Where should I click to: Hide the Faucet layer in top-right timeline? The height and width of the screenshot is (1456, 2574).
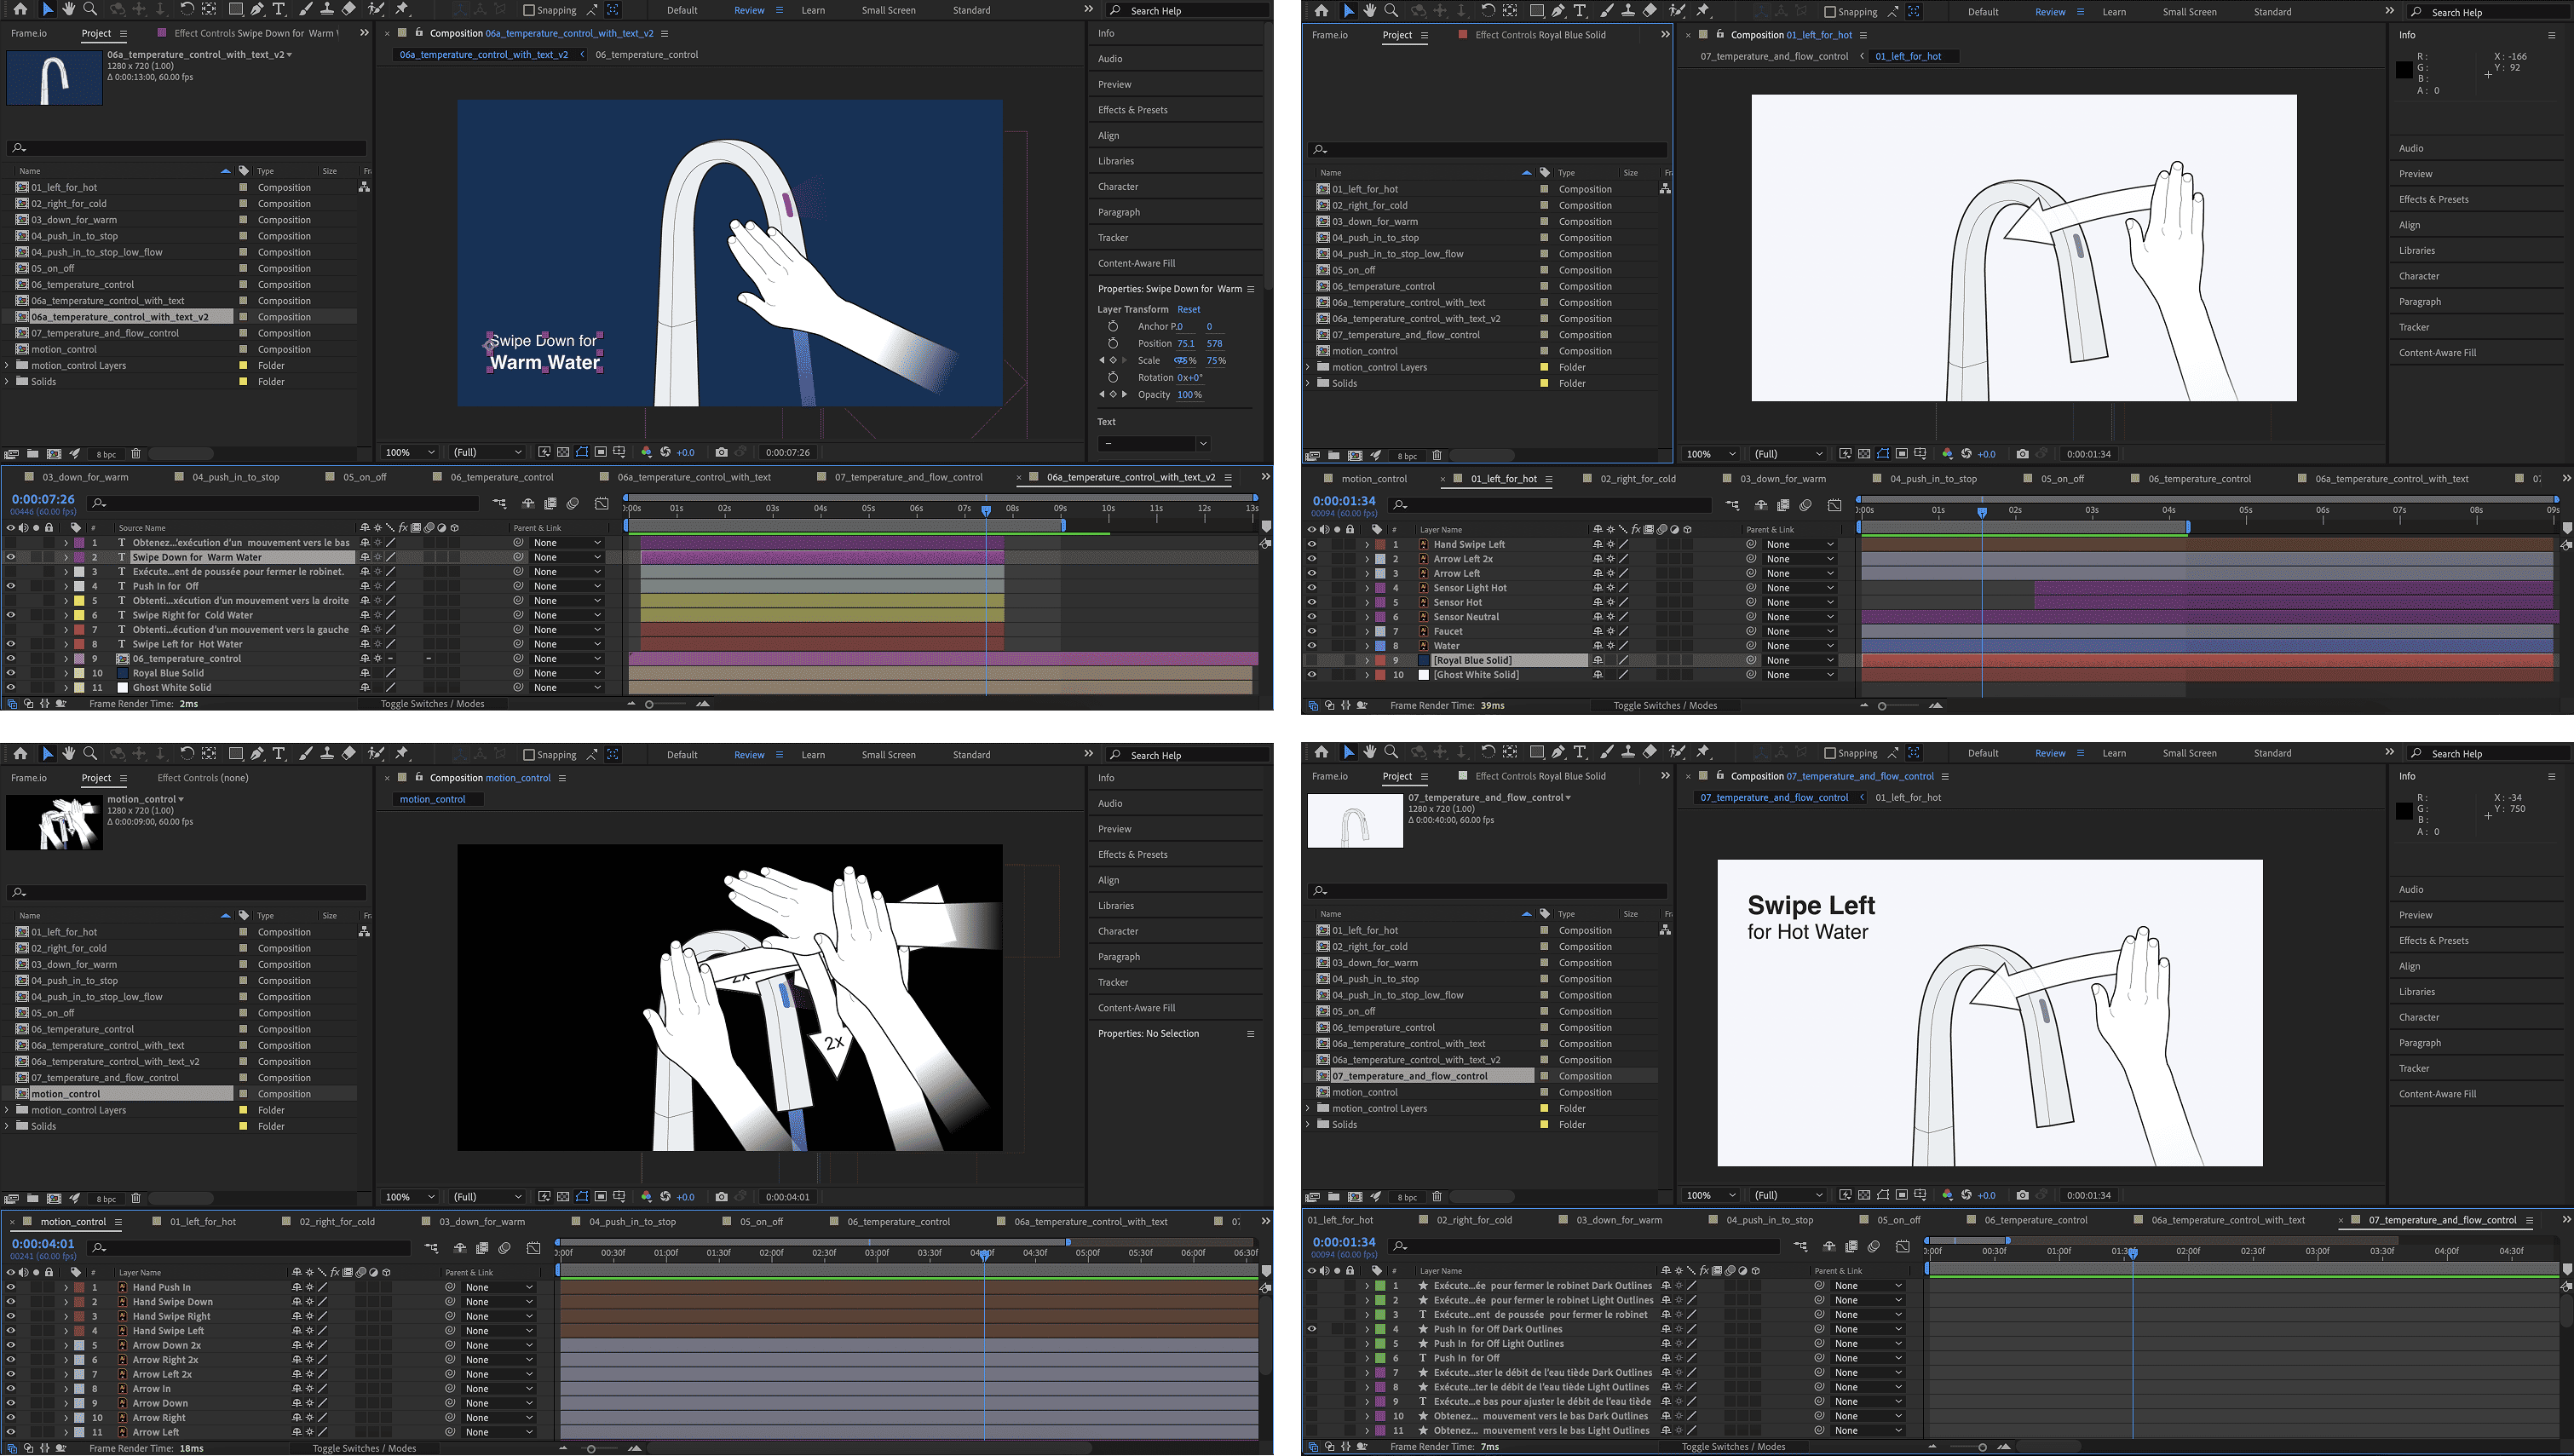[x=1312, y=631]
